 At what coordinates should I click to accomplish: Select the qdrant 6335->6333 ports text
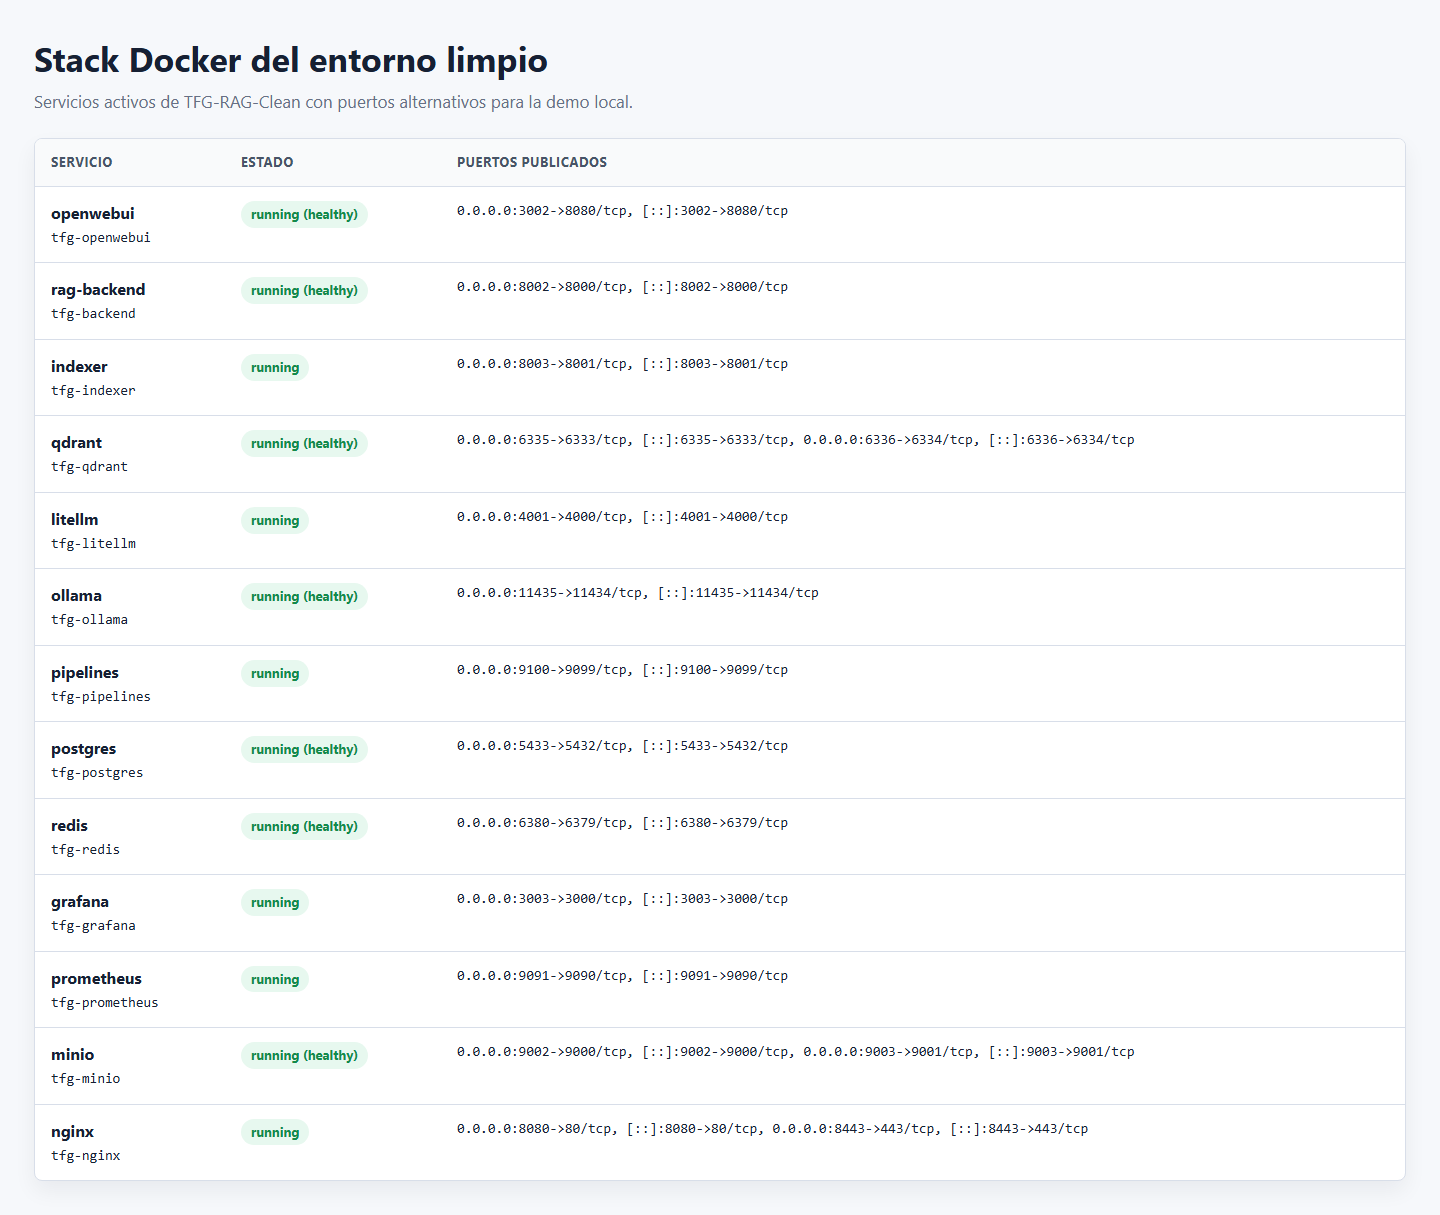pyautogui.click(x=796, y=440)
